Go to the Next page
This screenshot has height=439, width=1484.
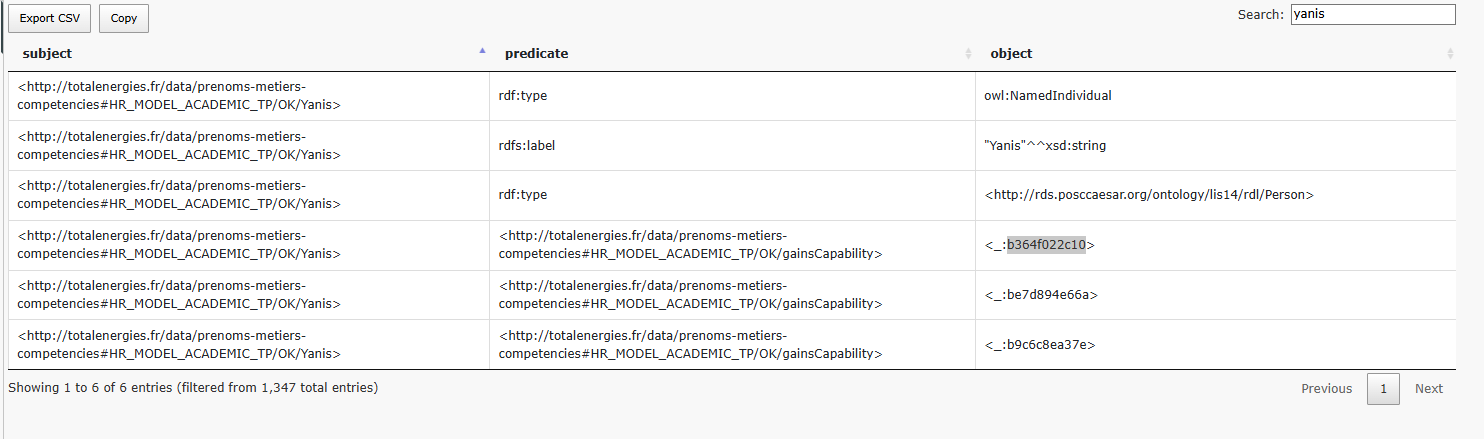click(1429, 389)
